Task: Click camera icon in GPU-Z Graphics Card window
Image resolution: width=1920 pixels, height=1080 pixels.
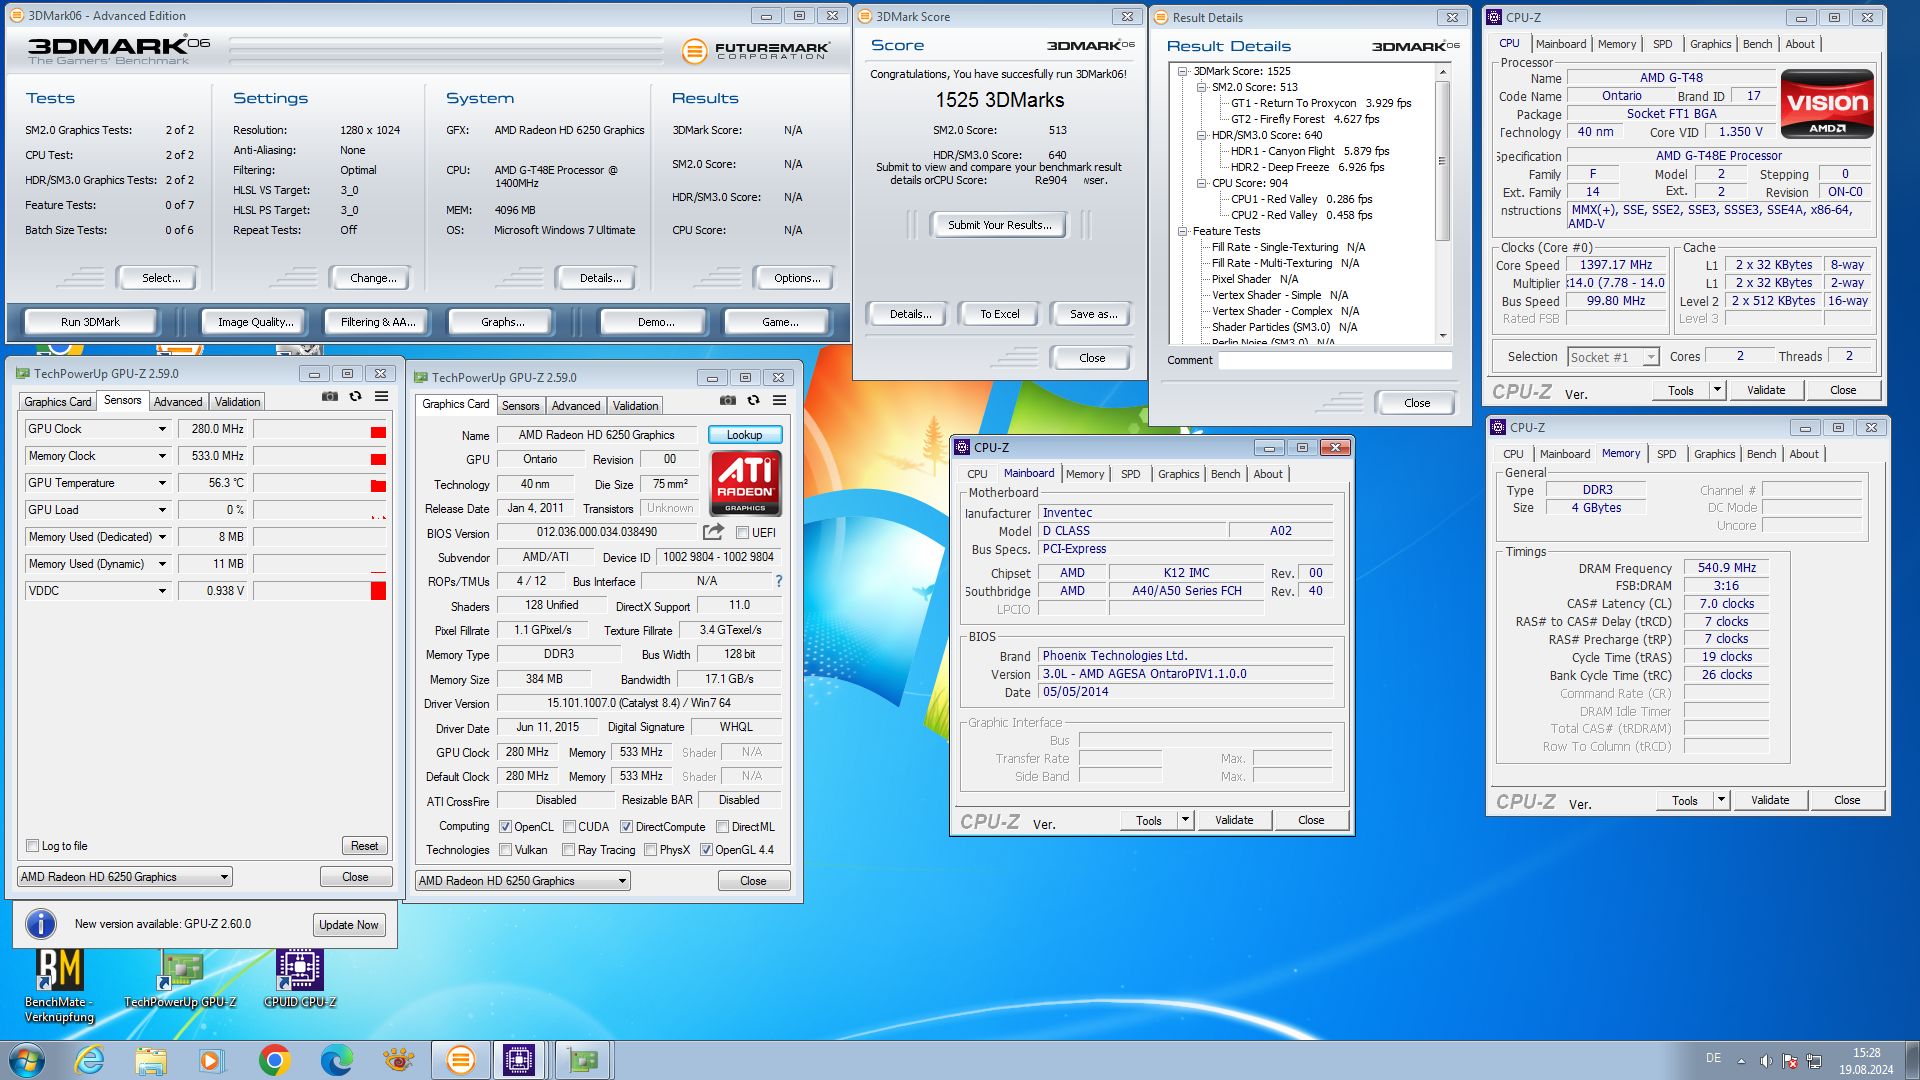Action: [x=727, y=401]
